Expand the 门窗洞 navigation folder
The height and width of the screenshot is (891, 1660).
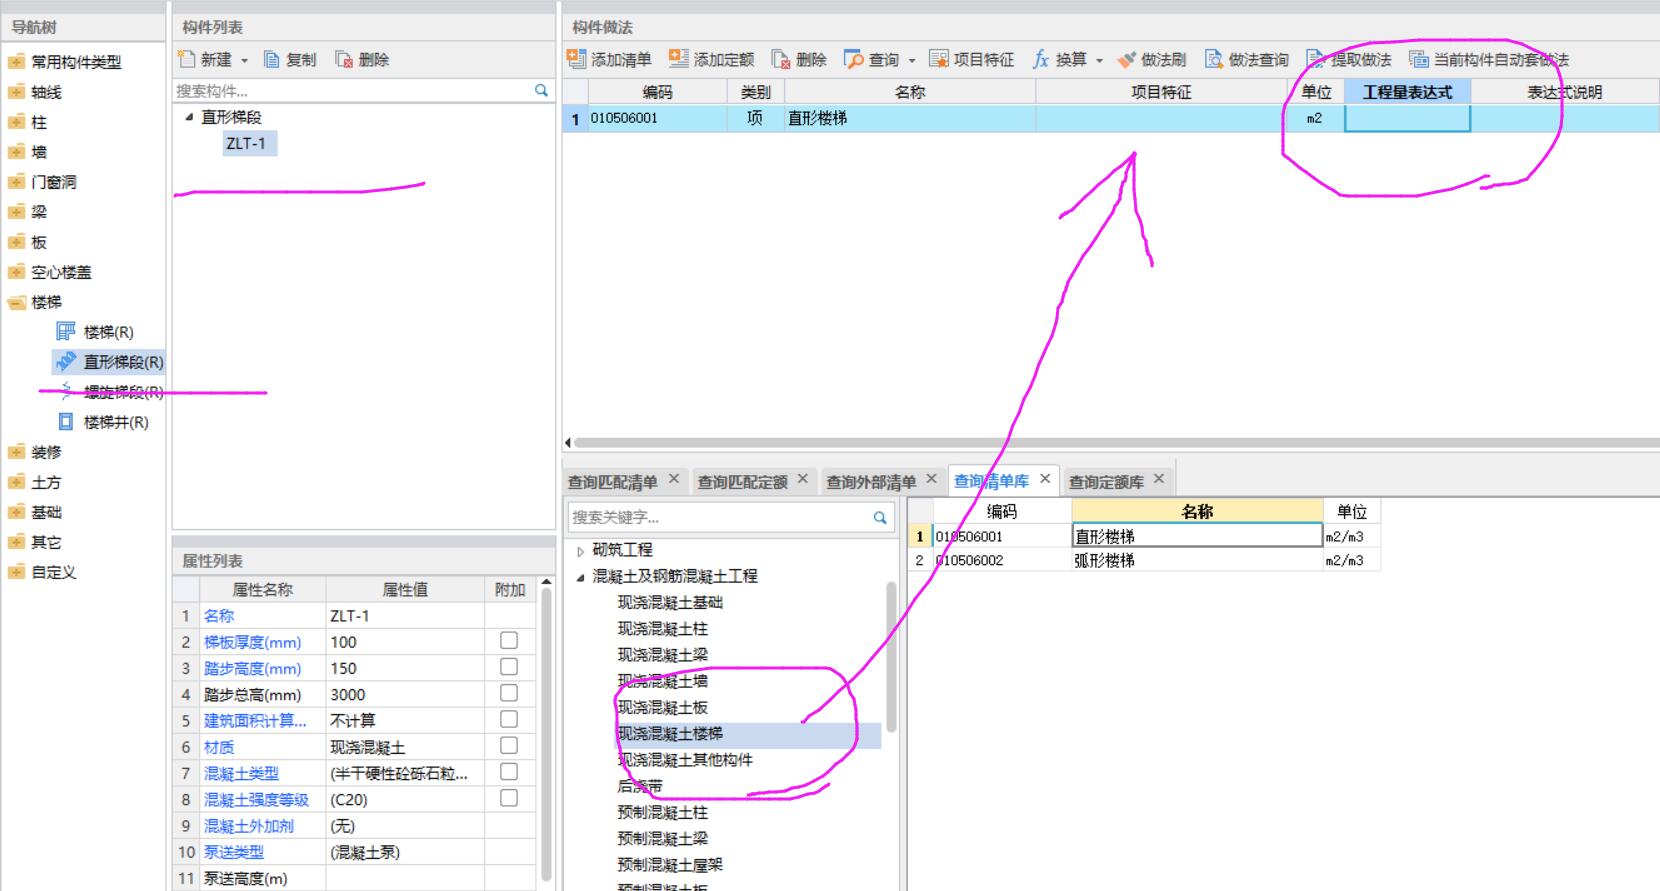click(16, 182)
